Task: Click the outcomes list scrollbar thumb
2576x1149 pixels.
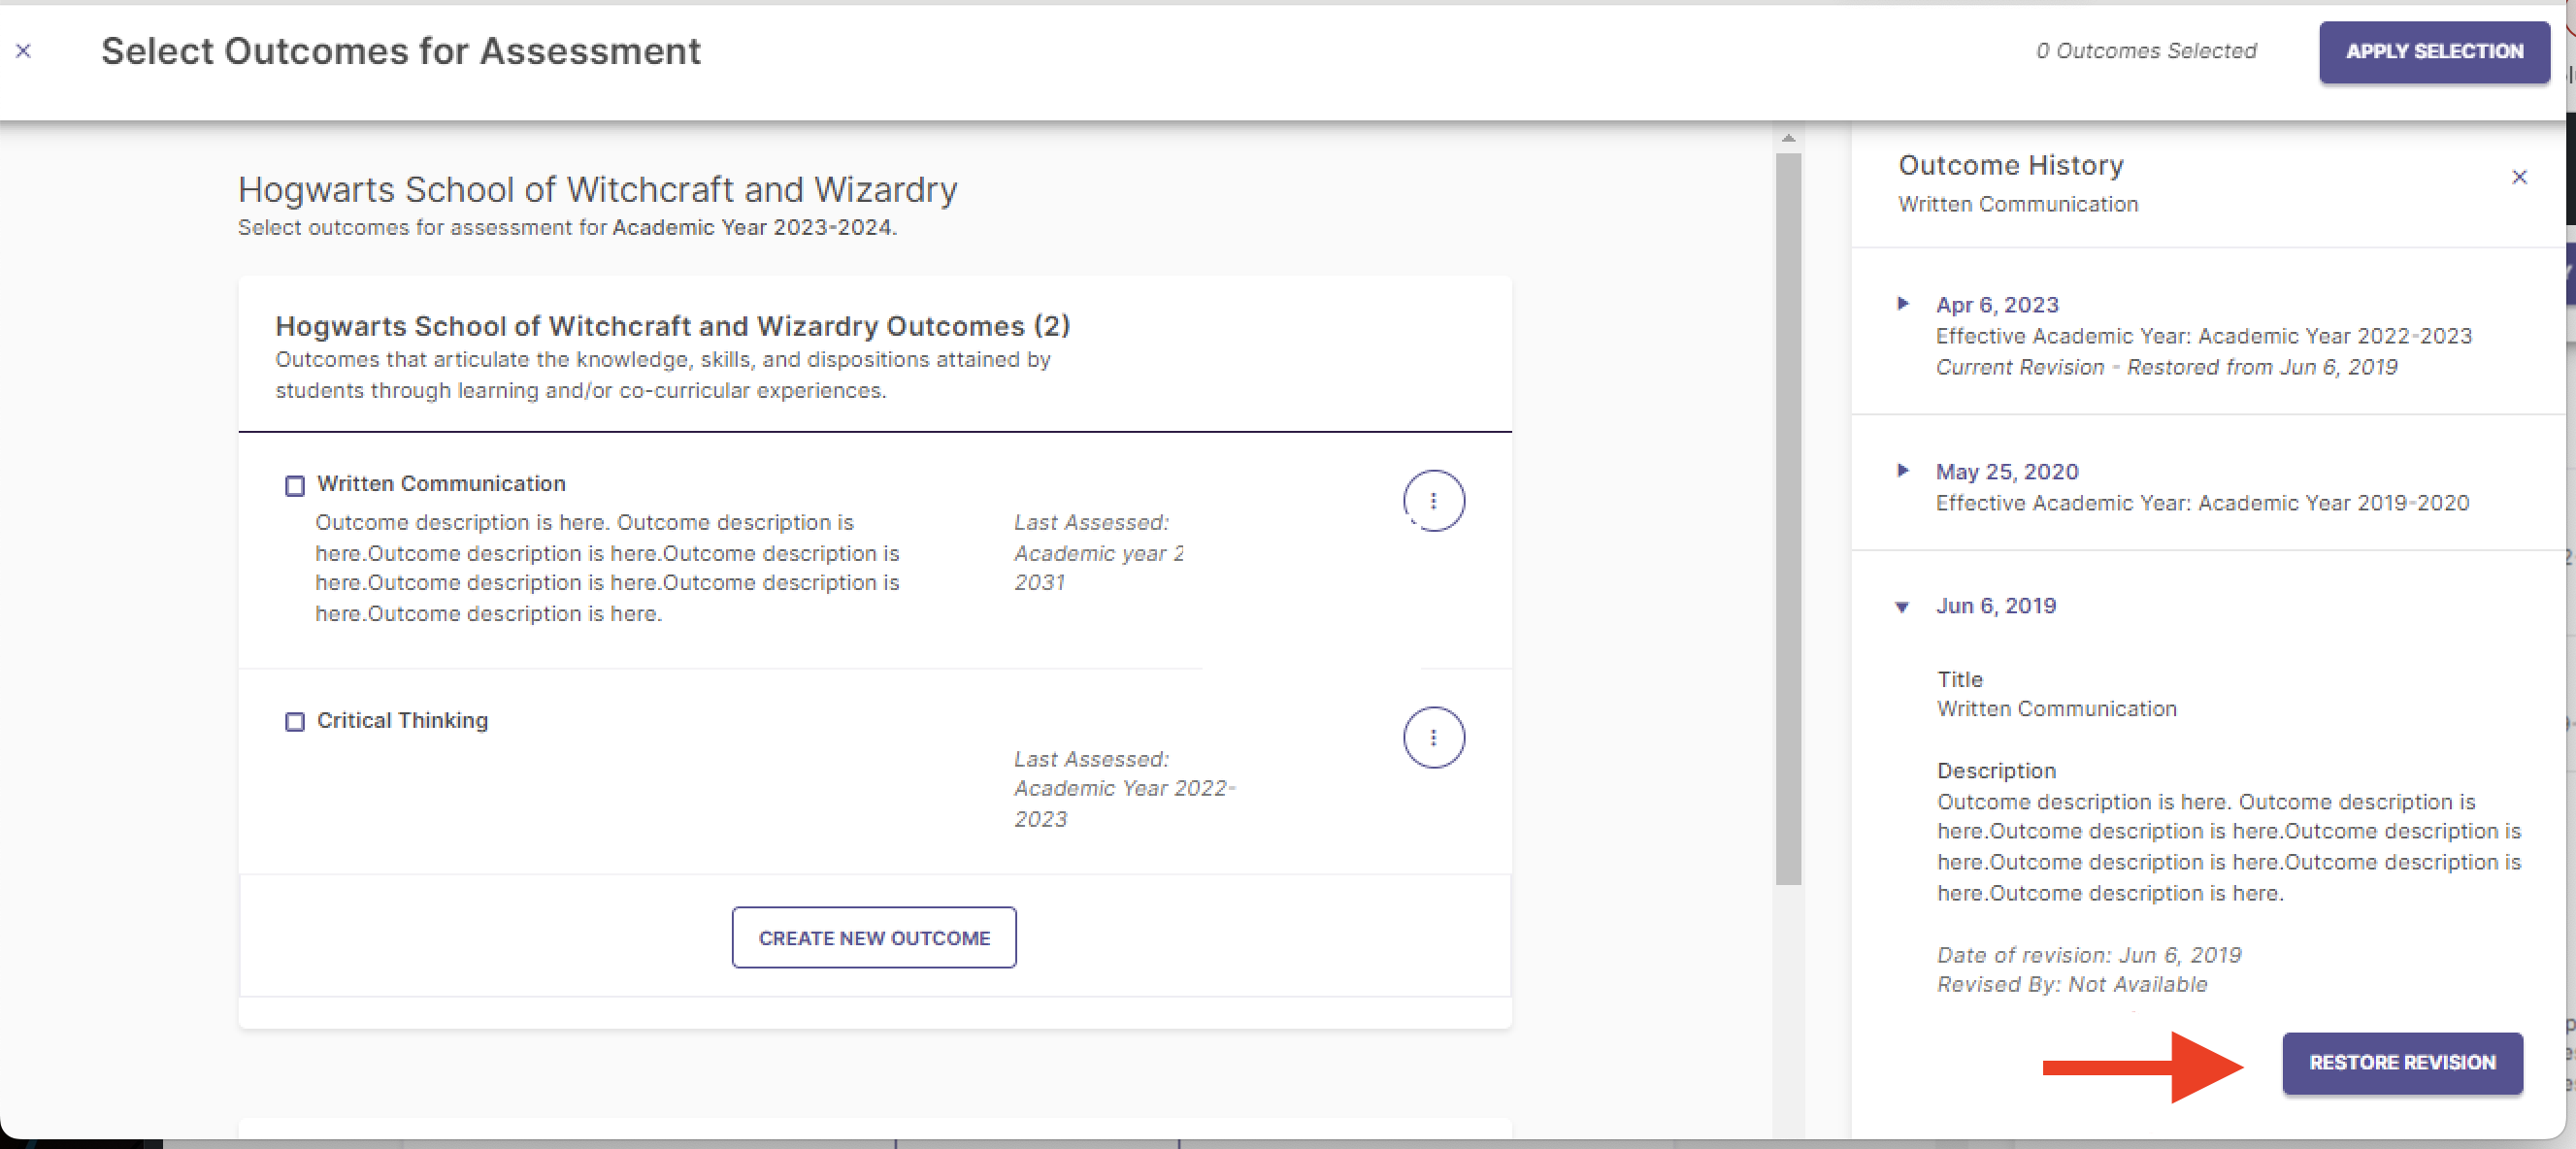Action: (1788, 519)
